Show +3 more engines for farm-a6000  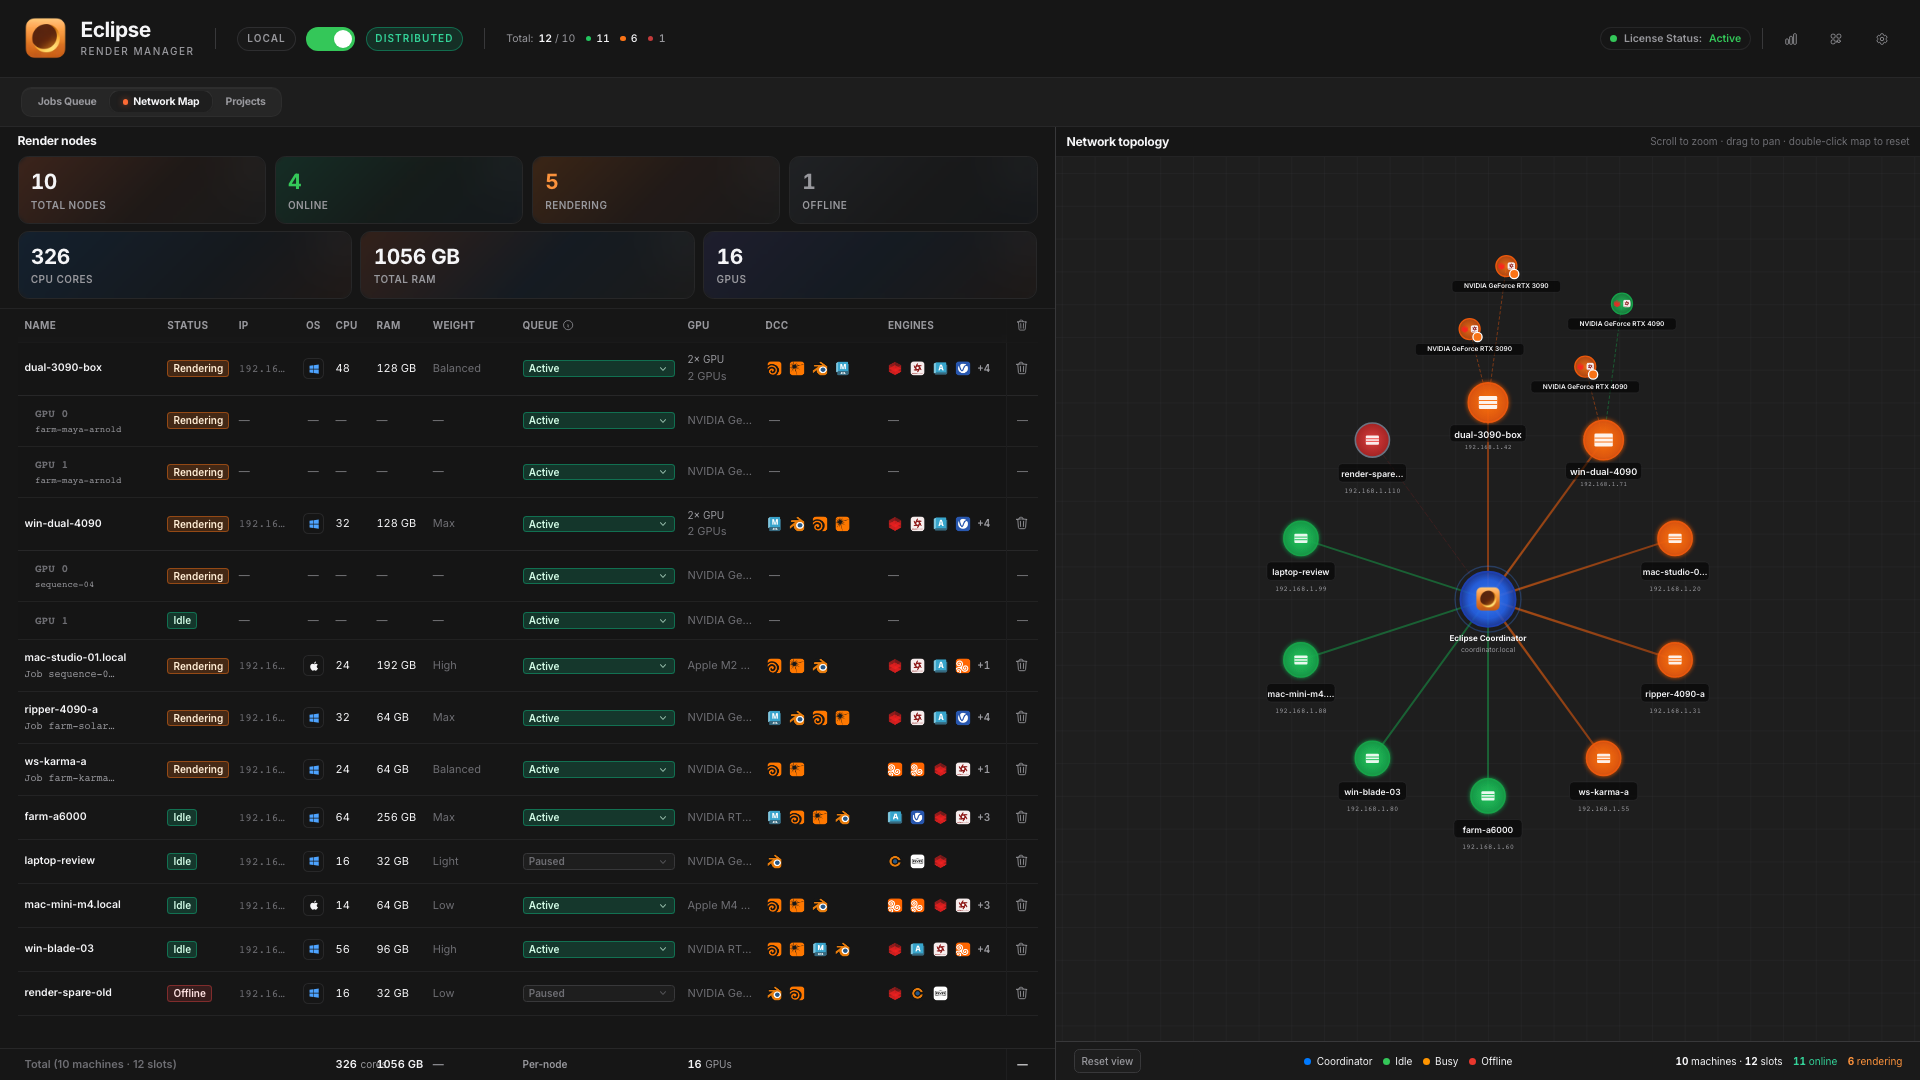click(x=984, y=817)
